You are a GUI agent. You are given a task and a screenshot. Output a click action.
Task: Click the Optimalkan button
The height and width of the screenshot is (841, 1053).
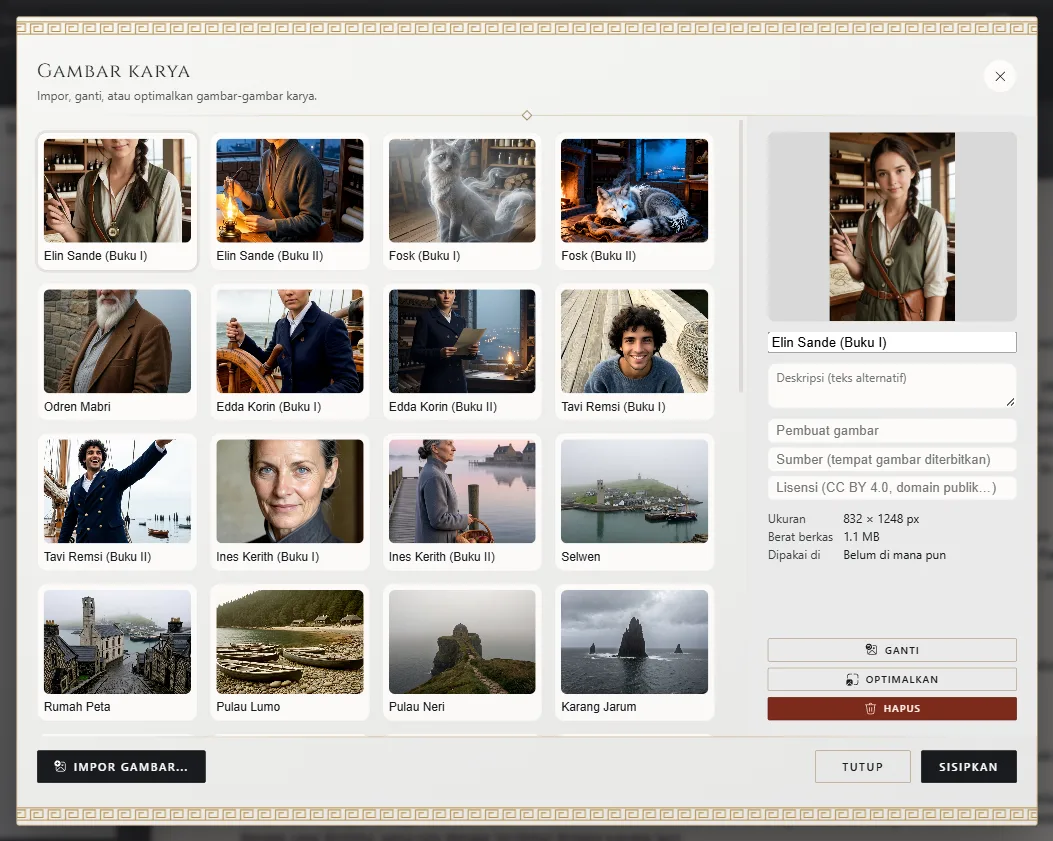coord(892,679)
